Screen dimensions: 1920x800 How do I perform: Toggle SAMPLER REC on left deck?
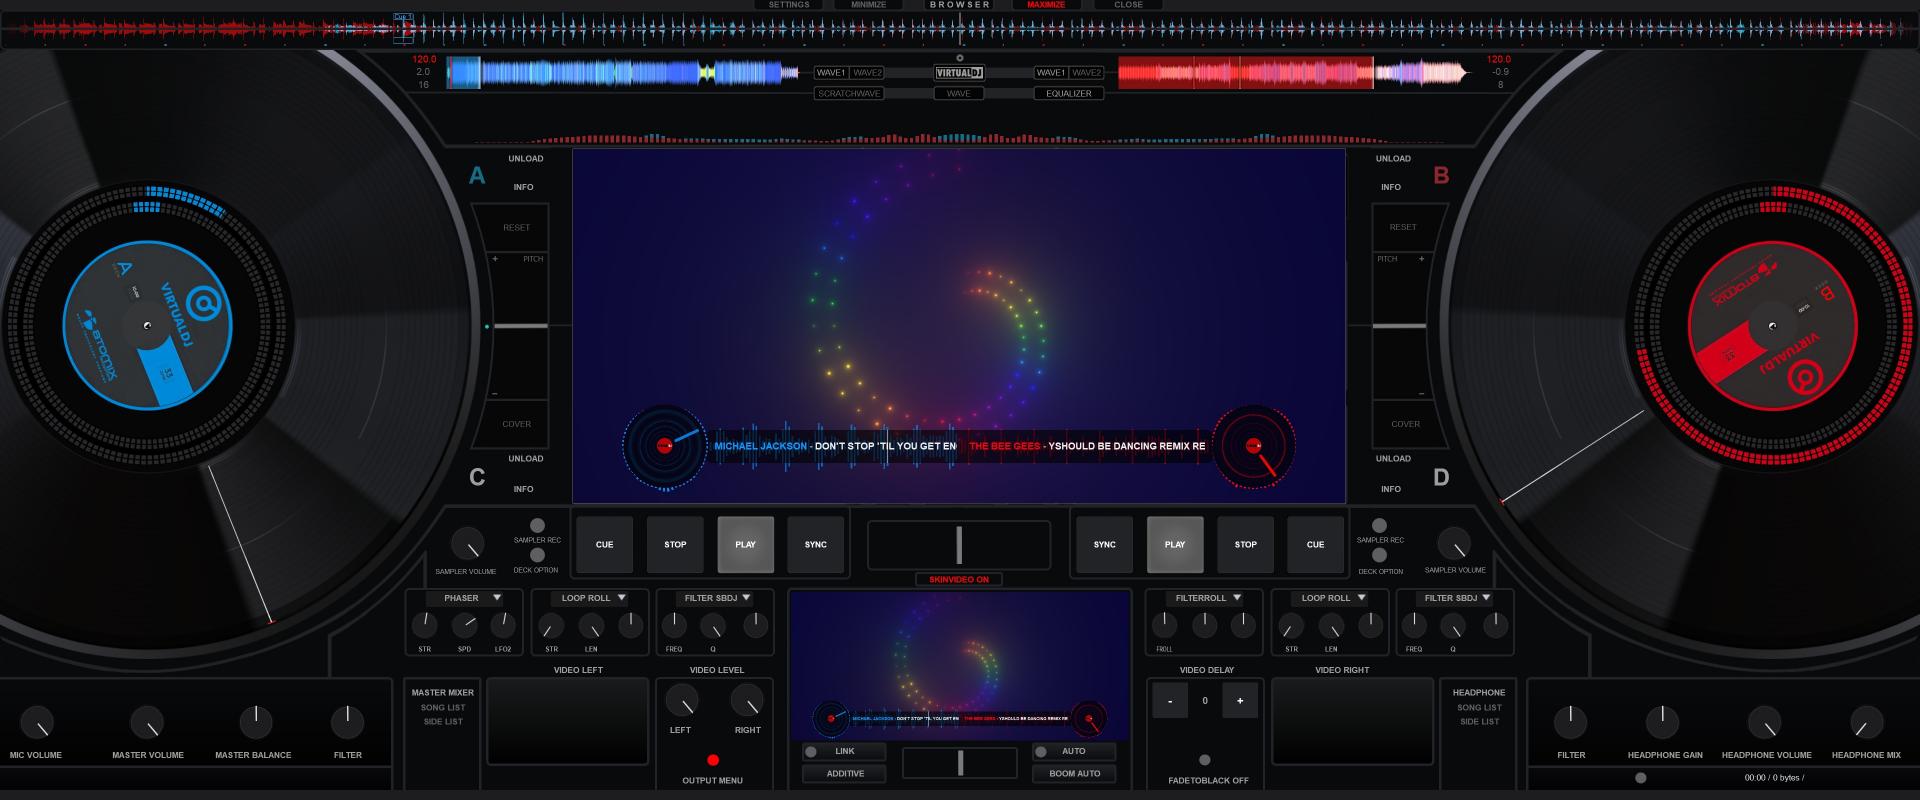click(x=537, y=525)
